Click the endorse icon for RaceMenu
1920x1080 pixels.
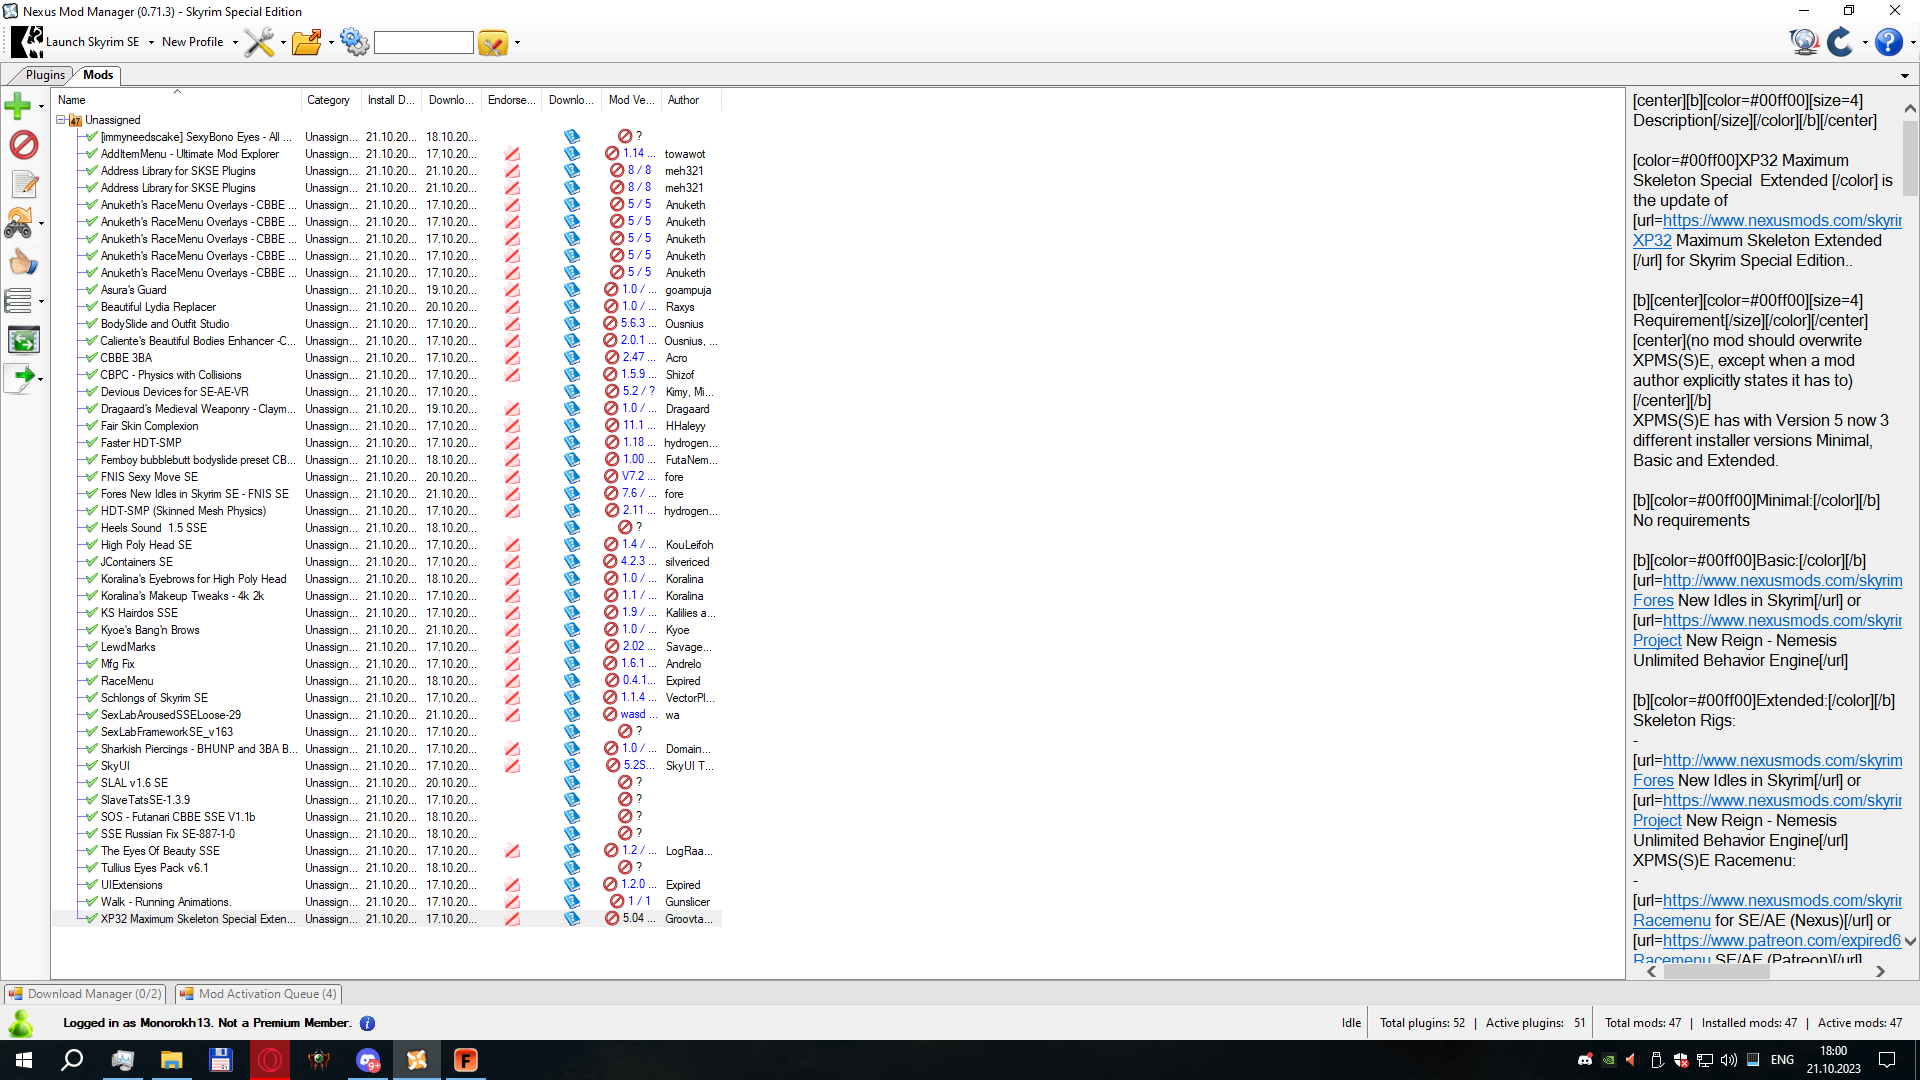click(512, 681)
